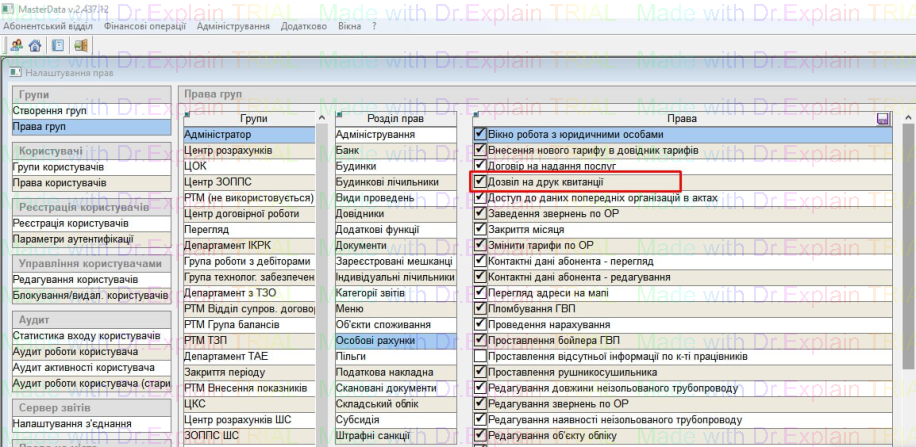
Task: Click the notebook toolbar icon
Action: (57, 45)
